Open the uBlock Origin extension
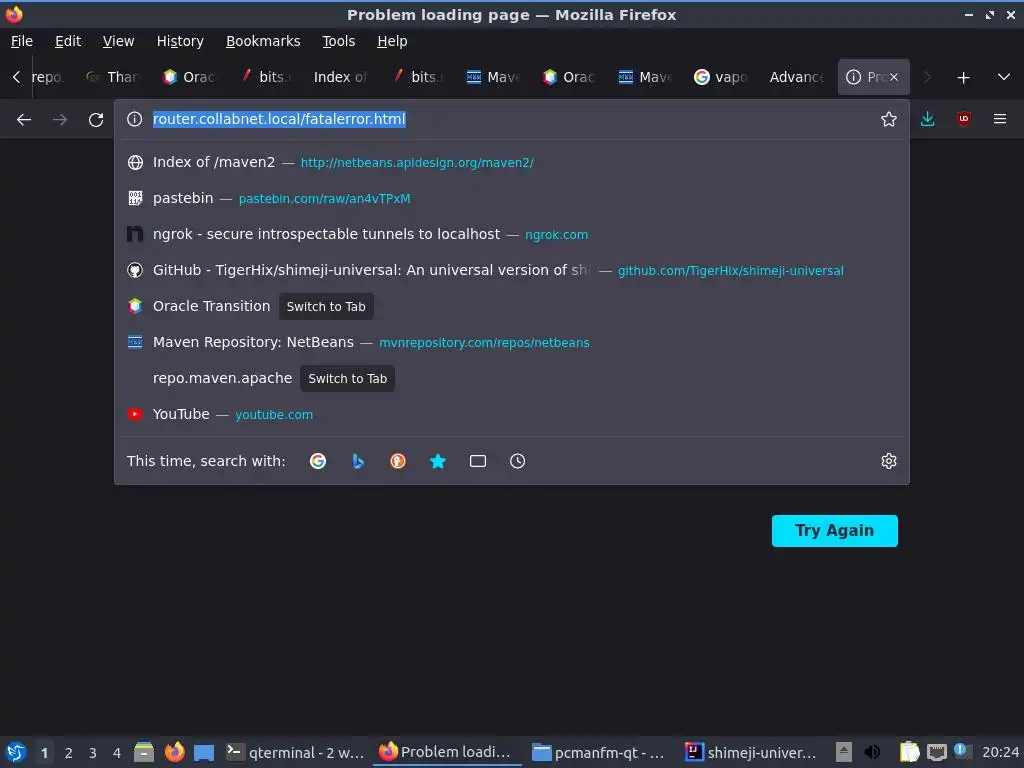Viewport: 1024px width, 768px height. tap(963, 119)
